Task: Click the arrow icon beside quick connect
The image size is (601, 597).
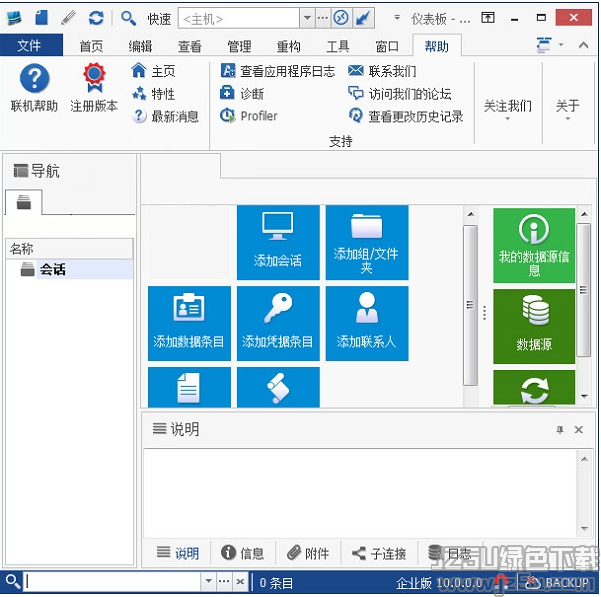Action: click(x=363, y=18)
